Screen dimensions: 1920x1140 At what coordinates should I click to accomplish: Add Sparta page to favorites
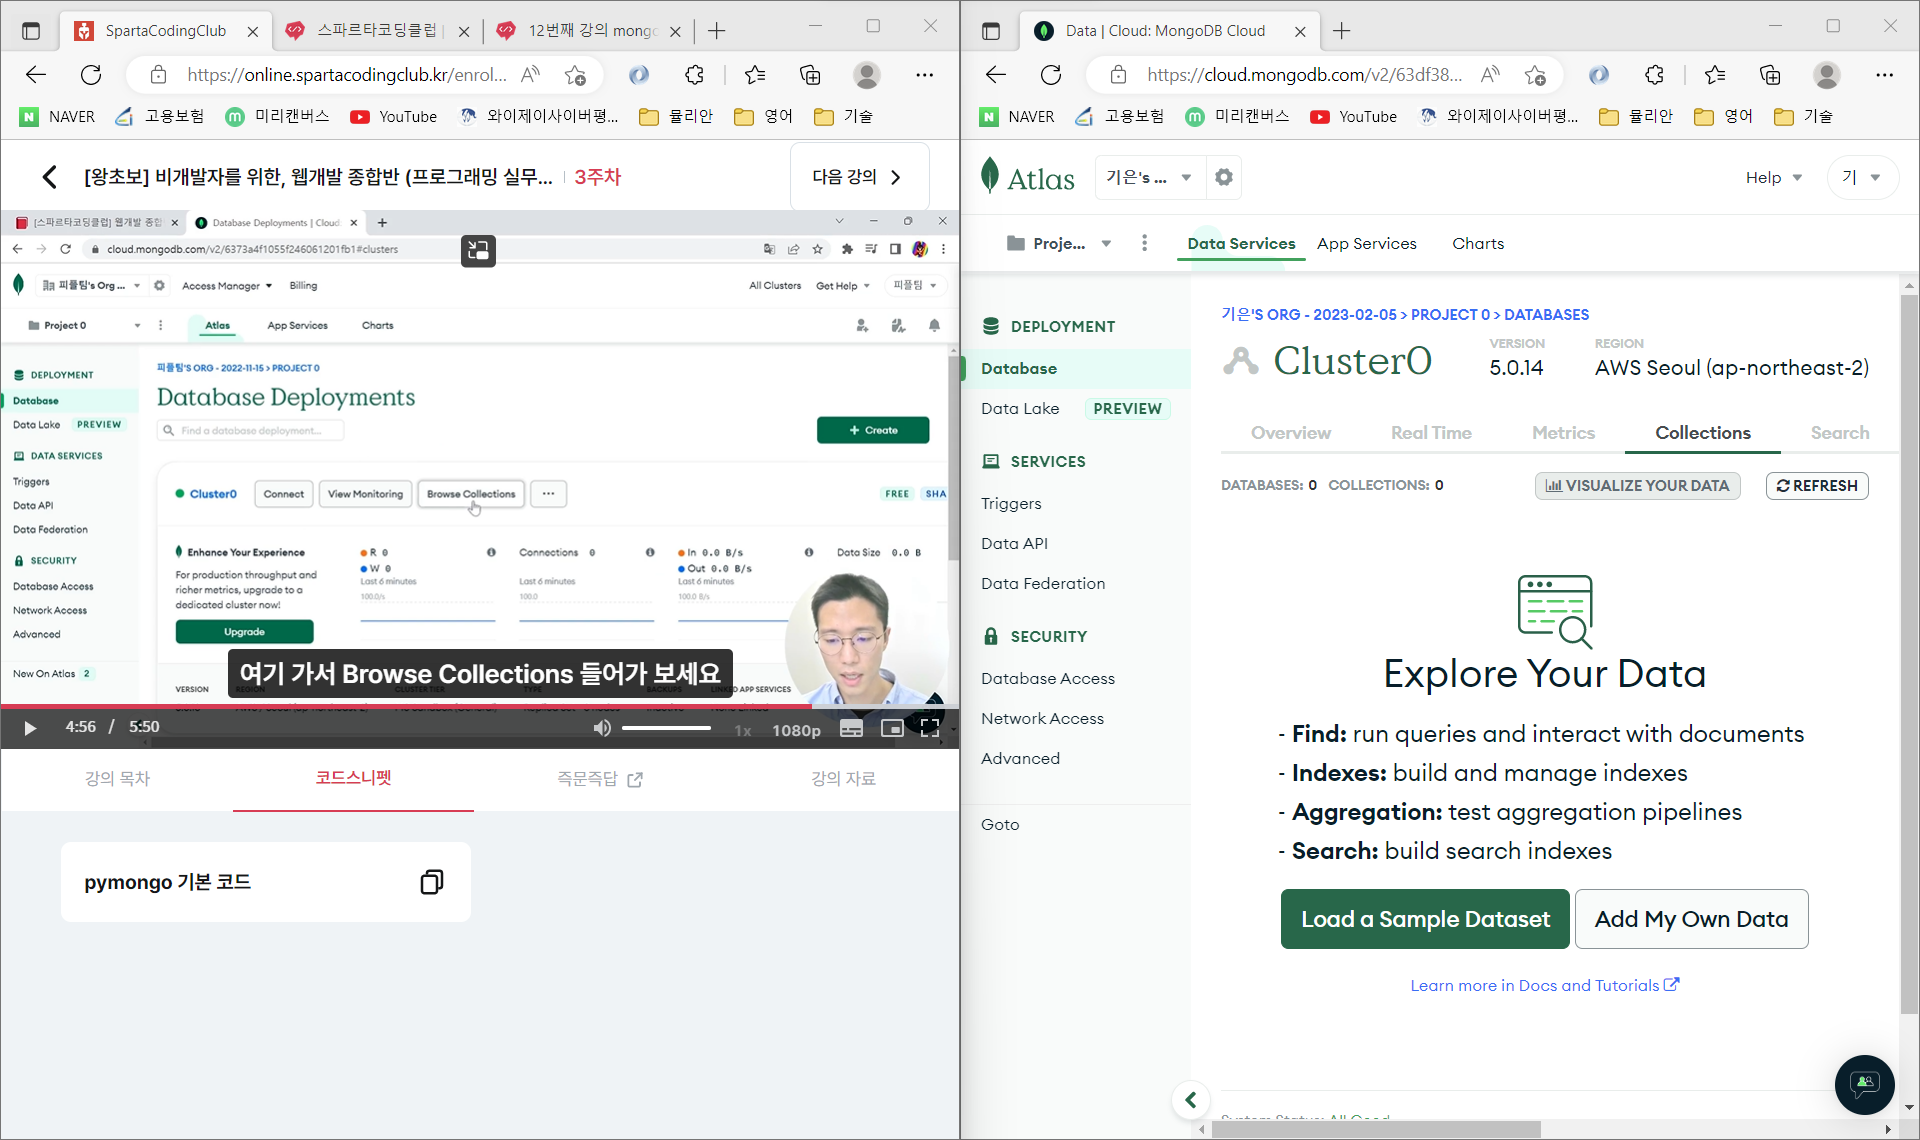click(575, 75)
